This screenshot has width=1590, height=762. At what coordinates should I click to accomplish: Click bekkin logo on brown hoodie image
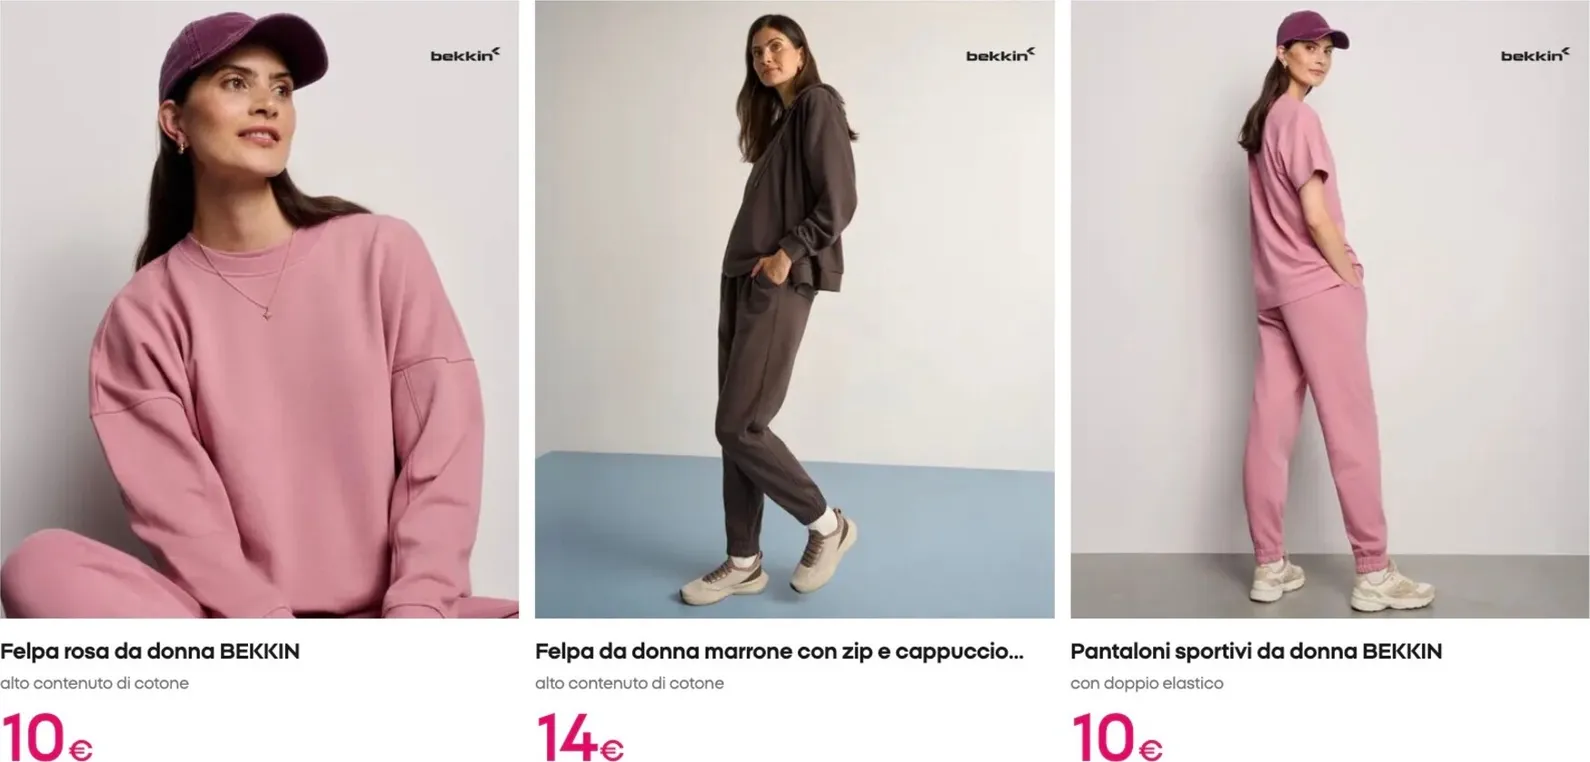click(1000, 54)
